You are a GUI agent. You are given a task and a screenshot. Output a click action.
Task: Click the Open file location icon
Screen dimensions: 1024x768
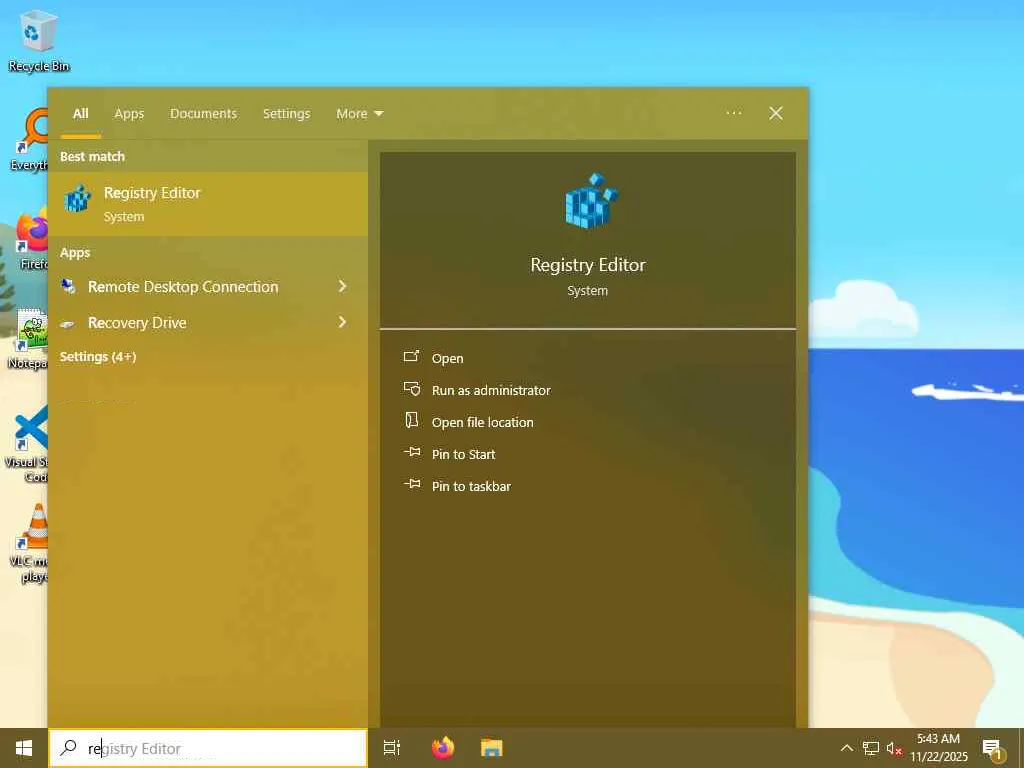click(x=411, y=420)
